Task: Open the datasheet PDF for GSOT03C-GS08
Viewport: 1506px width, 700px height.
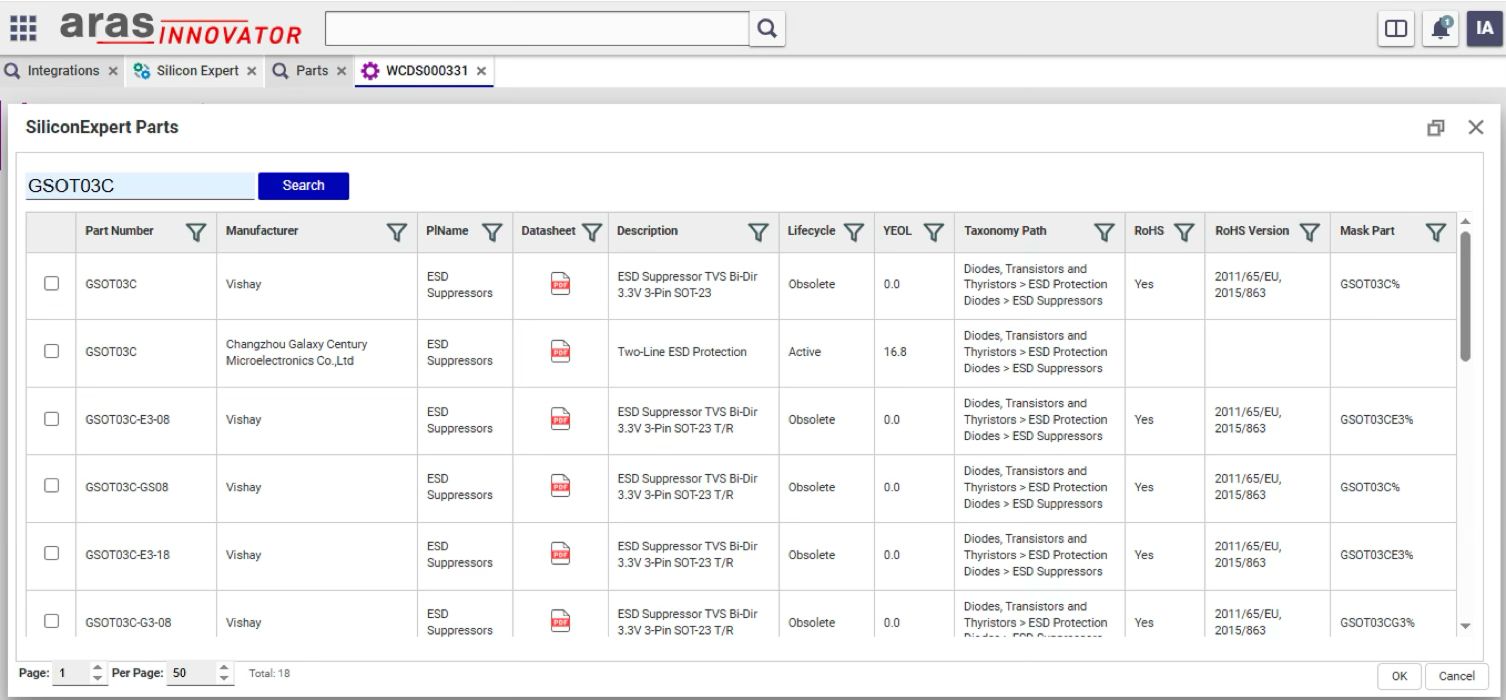Action: [561, 487]
